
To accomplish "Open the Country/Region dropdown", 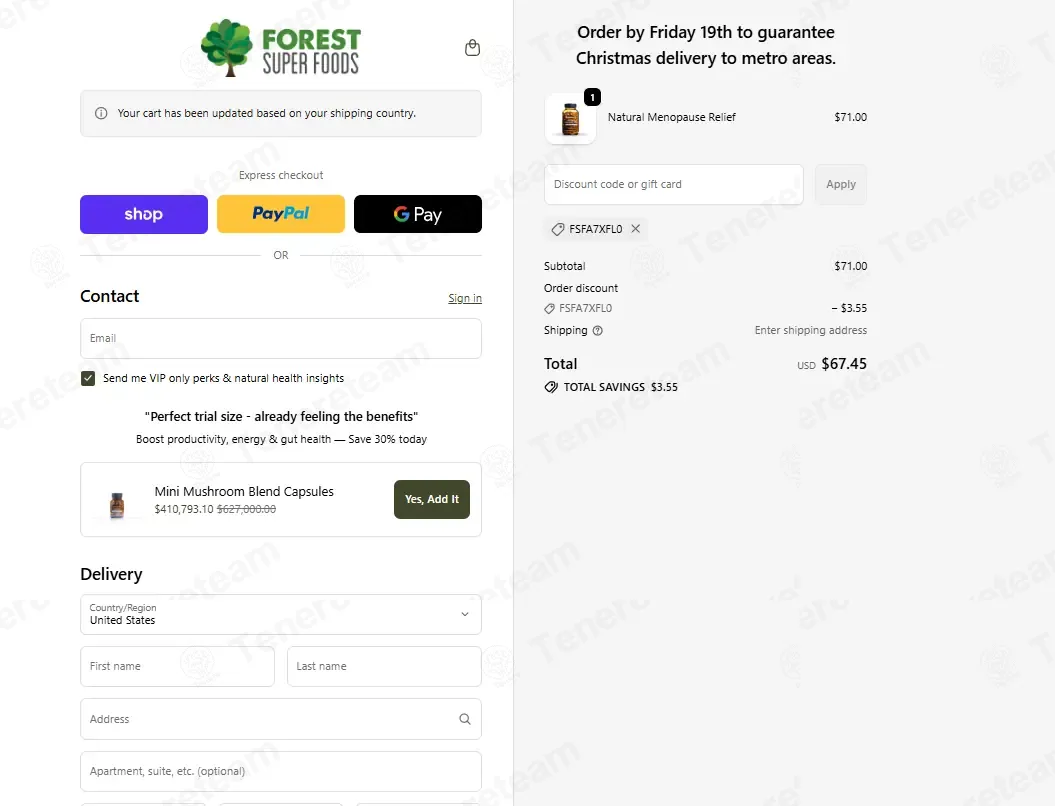I will coord(281,614).
